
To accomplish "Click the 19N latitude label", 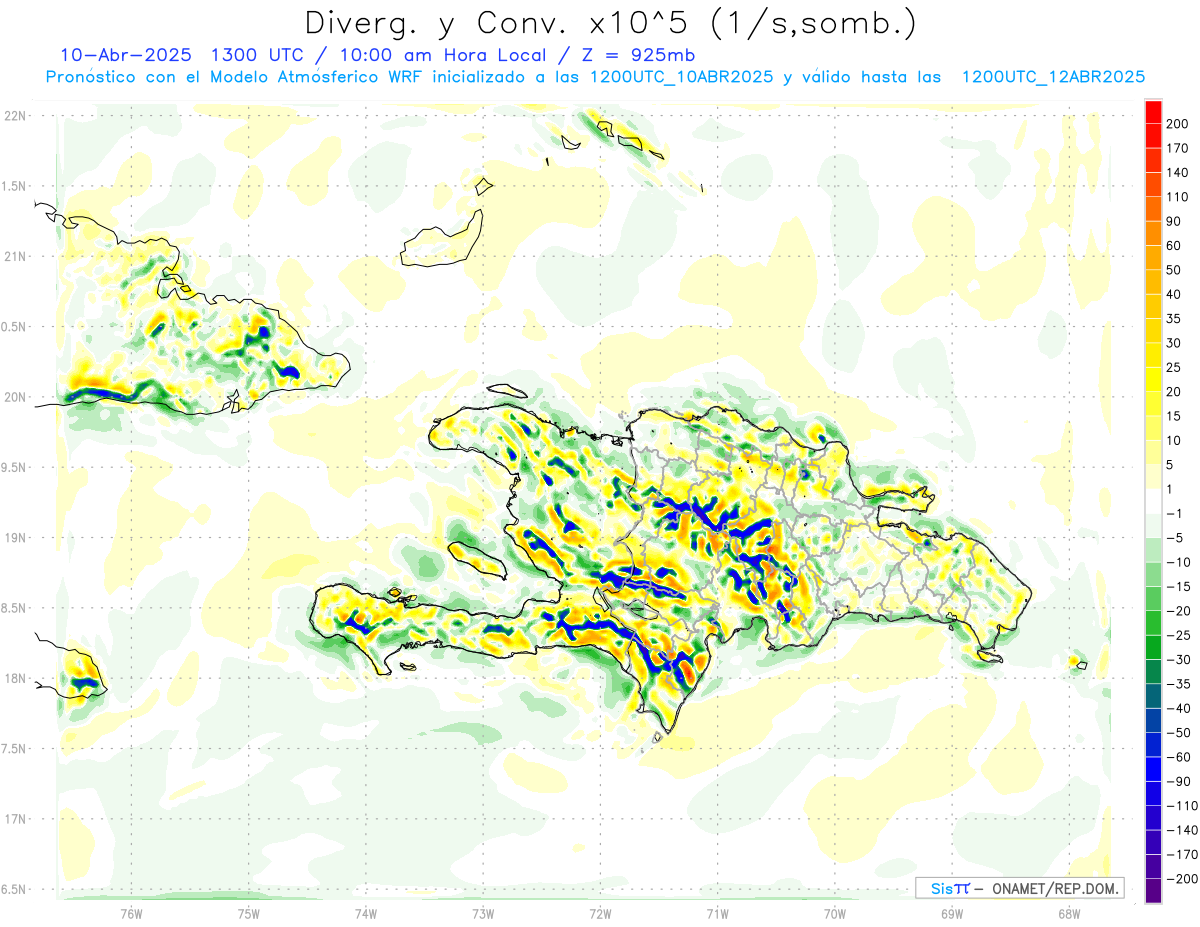I will [15, 538].
